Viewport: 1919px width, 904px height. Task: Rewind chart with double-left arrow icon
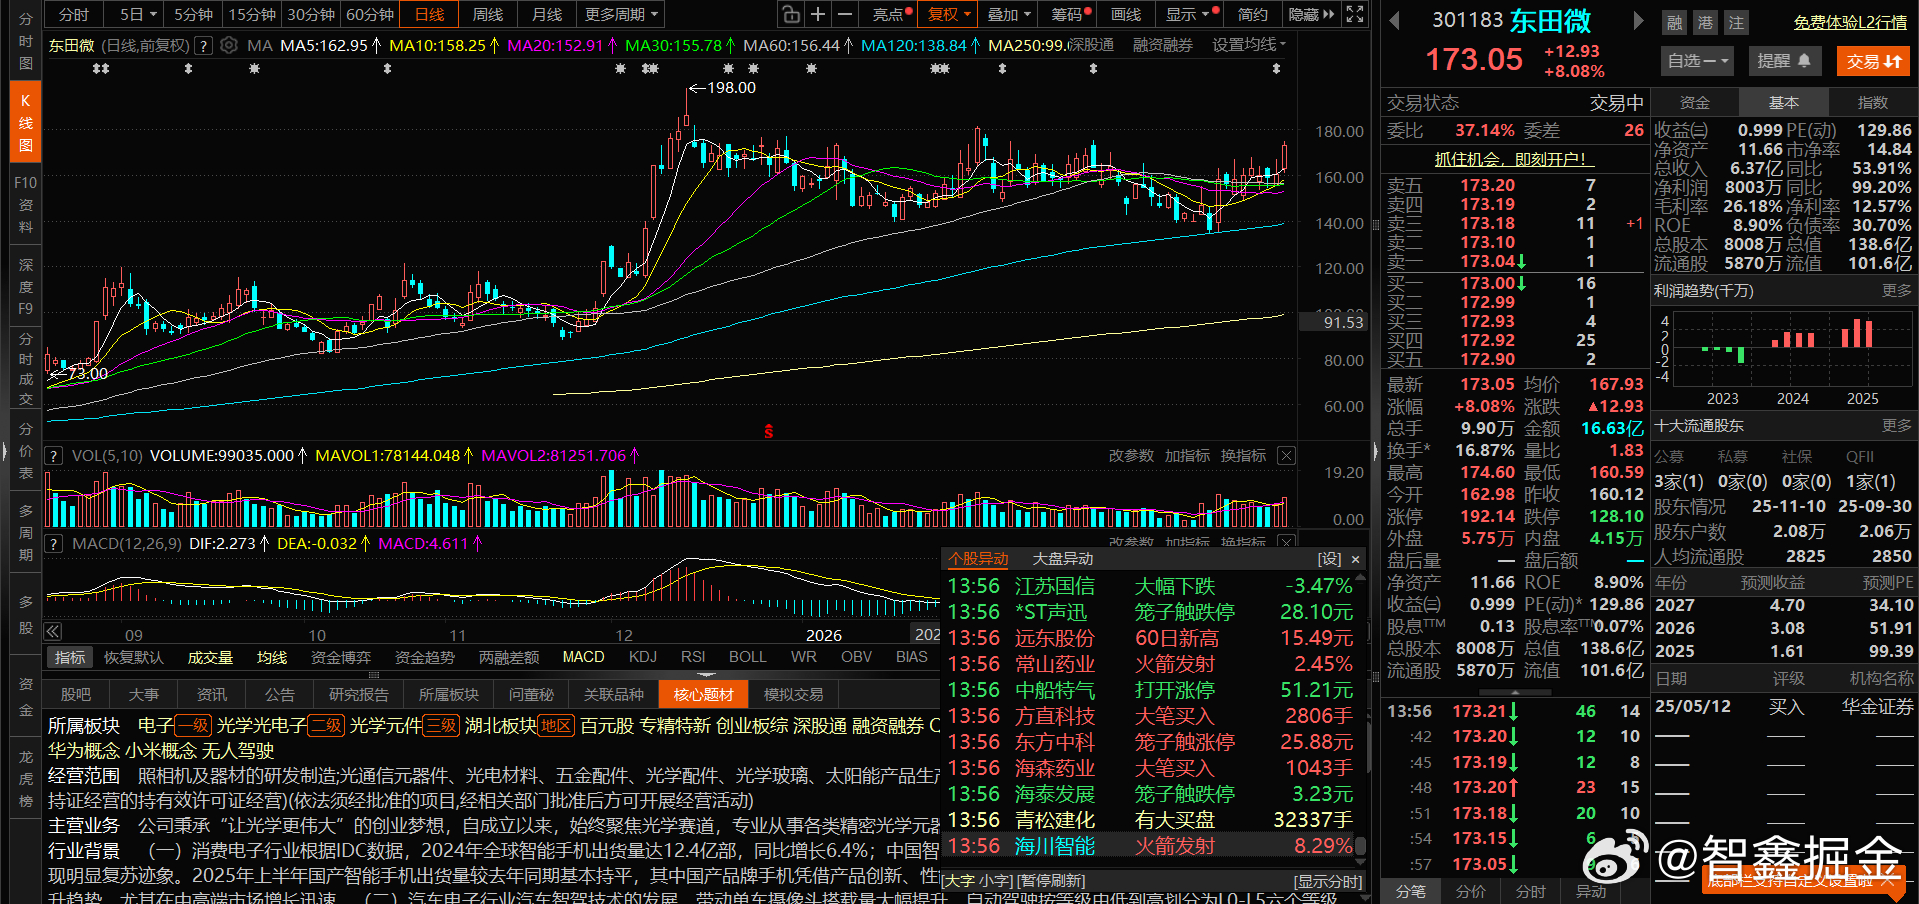coord(53,632)
